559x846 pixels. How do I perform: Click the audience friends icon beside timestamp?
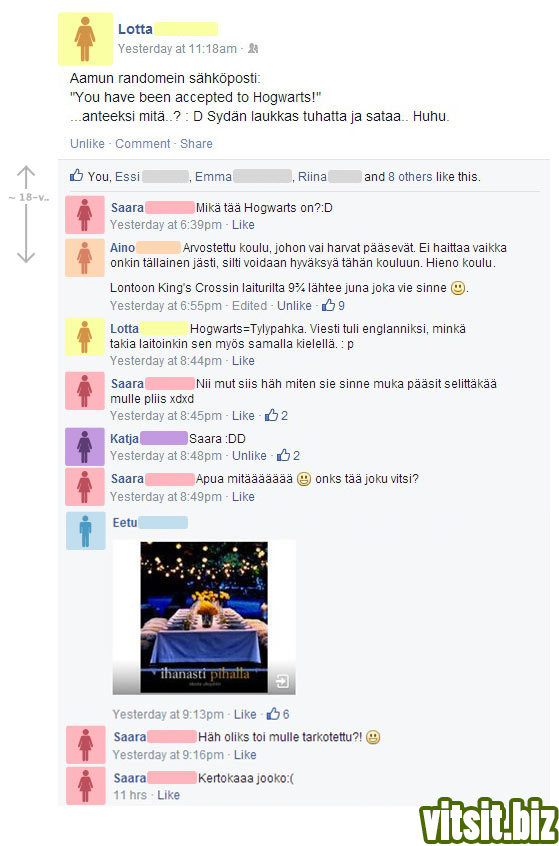(x=253, y=49)
